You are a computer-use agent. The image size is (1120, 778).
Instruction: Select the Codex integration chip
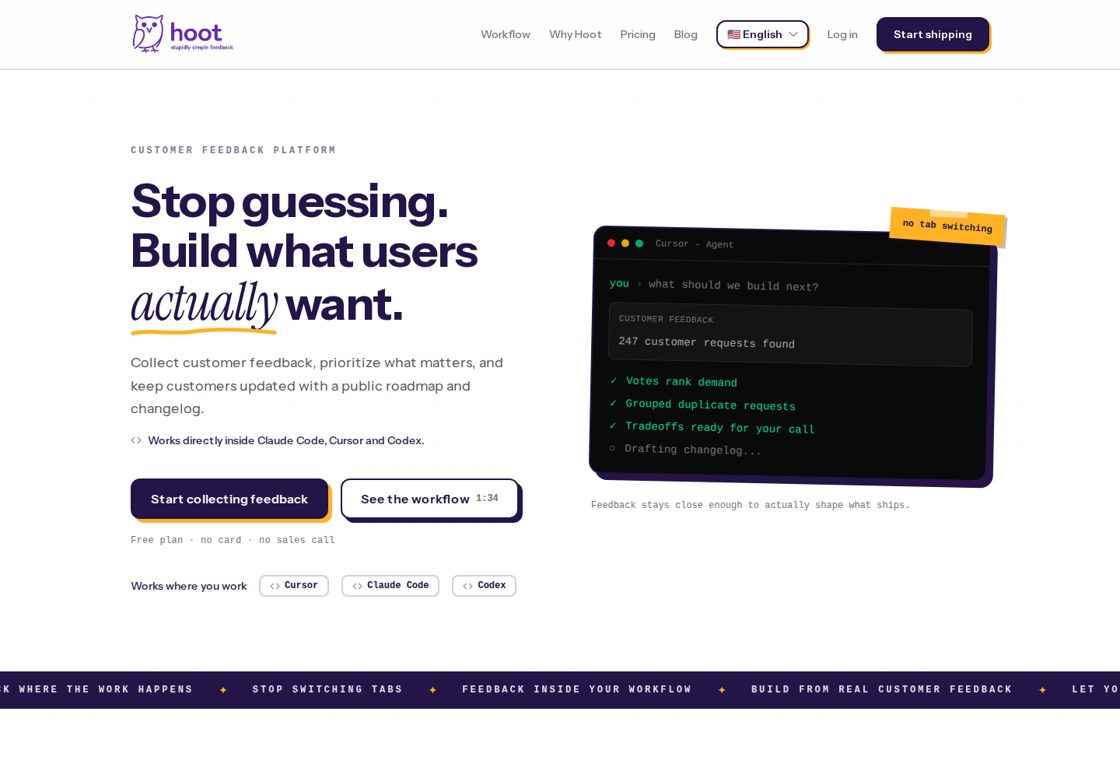click(484, 585)
